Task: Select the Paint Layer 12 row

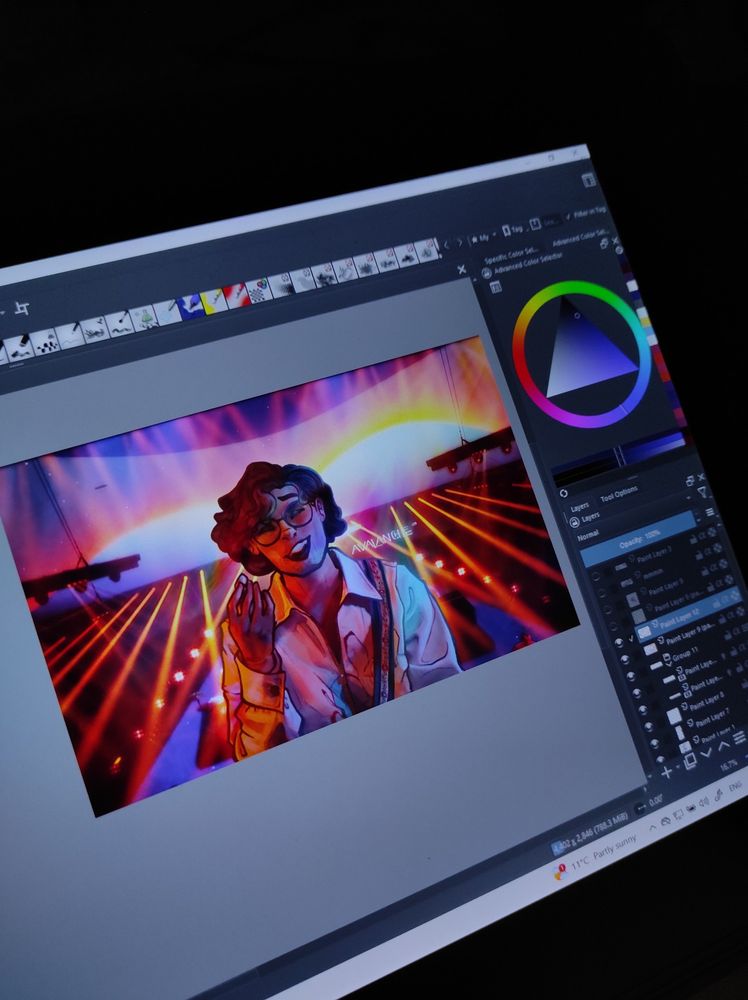Action: pyautogui.click(x=688, y=615)
